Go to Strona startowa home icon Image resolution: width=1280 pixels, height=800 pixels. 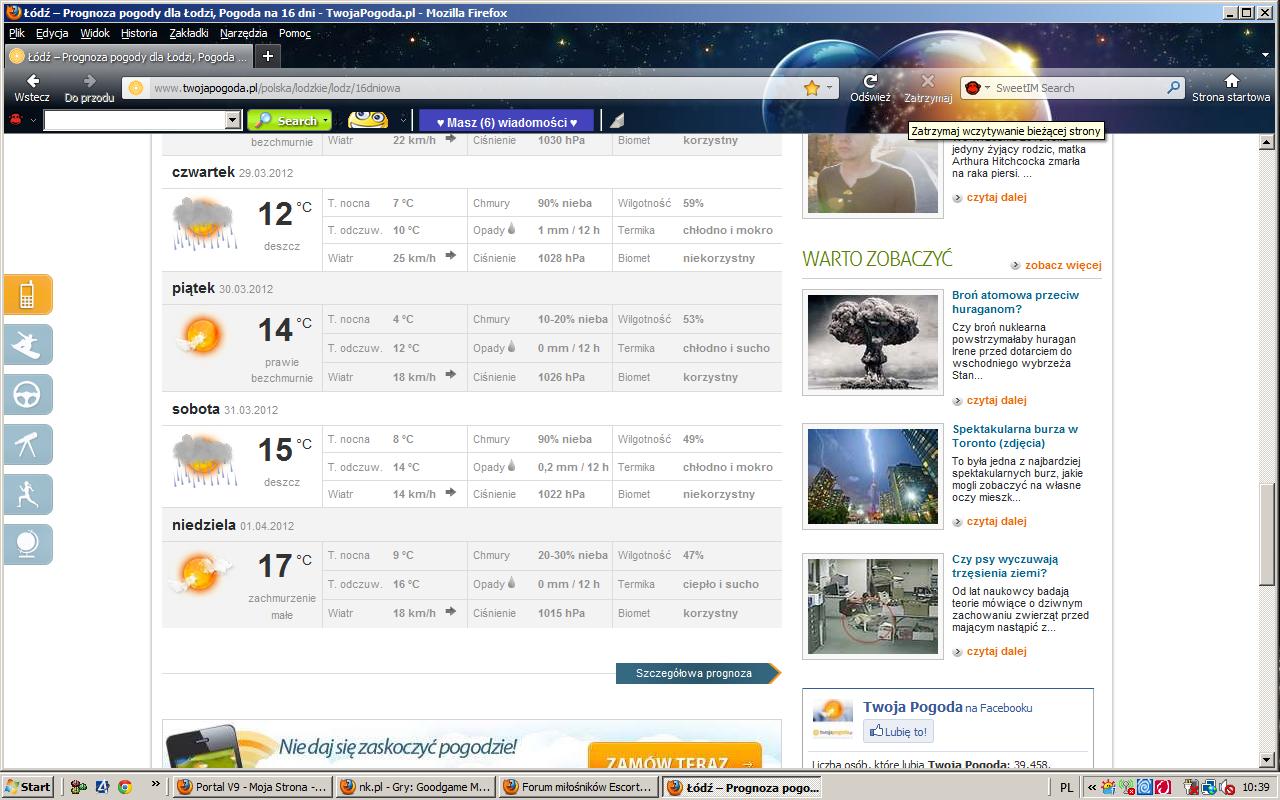(x=1231, y=87)
